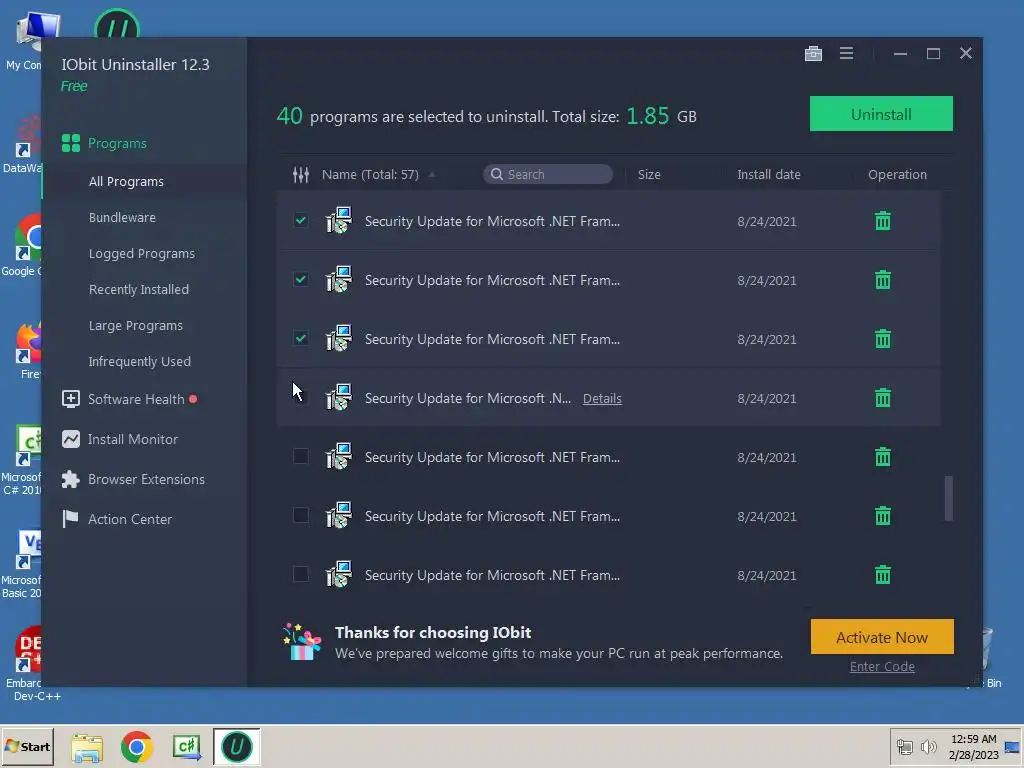Open the hamburger options menu
The width and height of the screenshot is (1024, 768).
click(846, 54)
